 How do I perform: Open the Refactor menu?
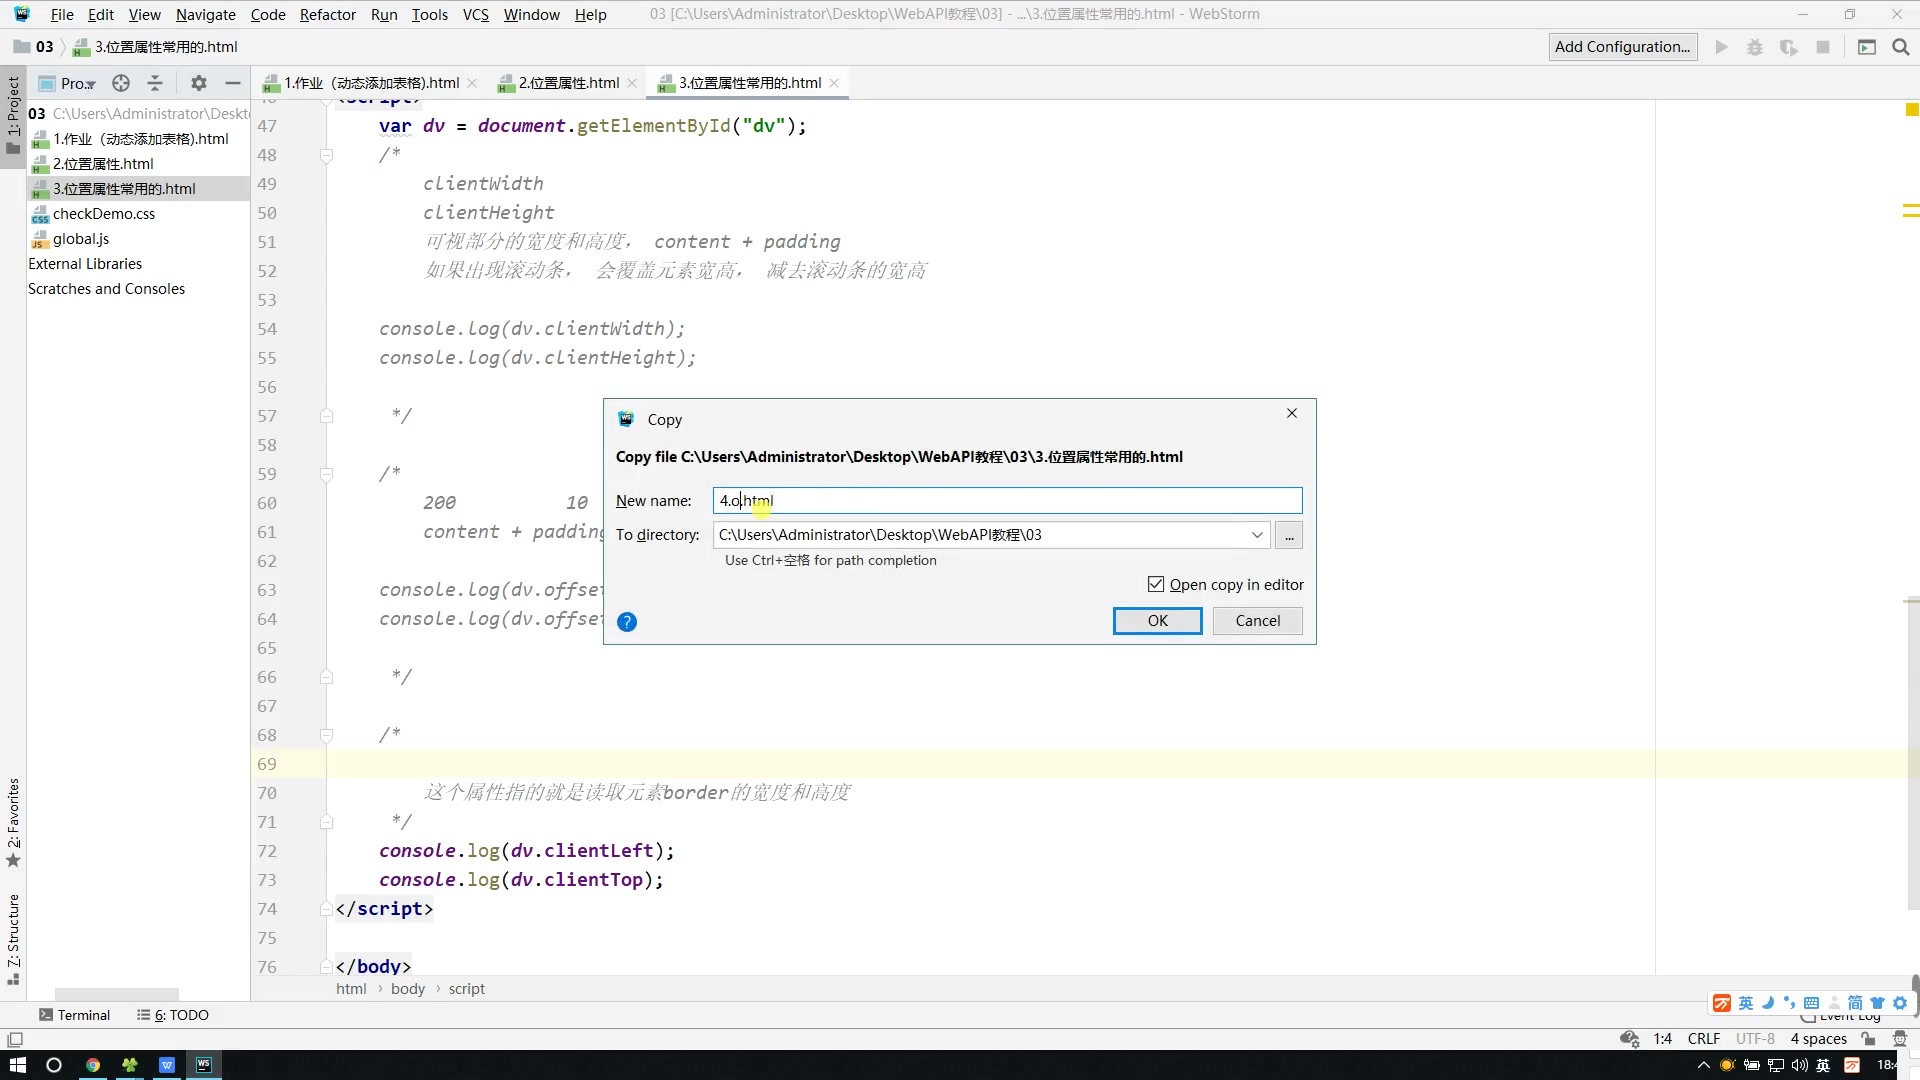[327, 14]
